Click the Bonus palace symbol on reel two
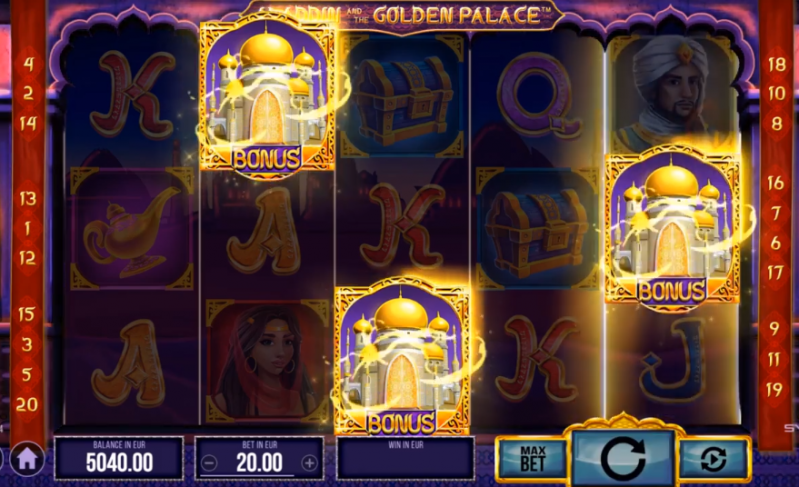 pyautogui.click(x=267, y=96)
